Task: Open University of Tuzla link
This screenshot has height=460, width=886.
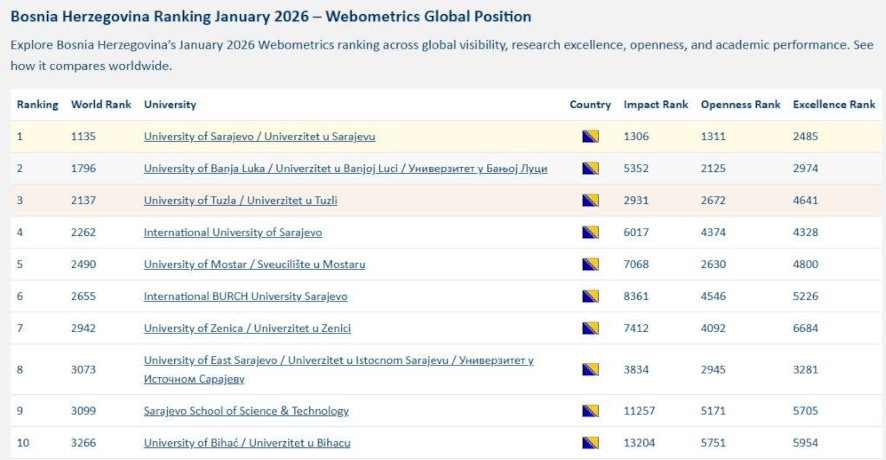Action: pyautogui.click(x=240, y=201)
